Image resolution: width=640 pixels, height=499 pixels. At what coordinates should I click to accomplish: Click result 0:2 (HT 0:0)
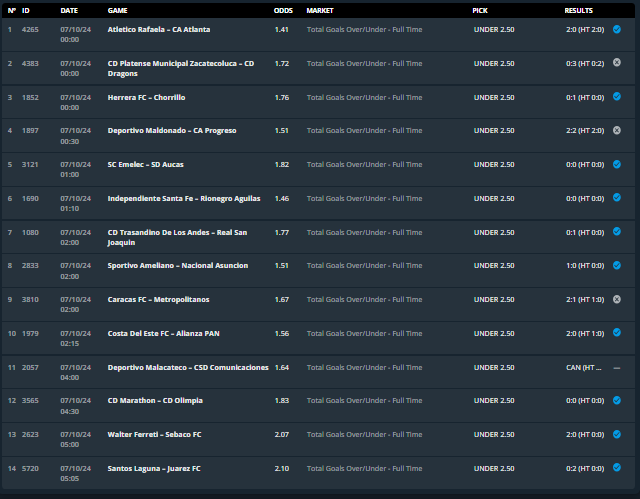[x=585, y=468]
